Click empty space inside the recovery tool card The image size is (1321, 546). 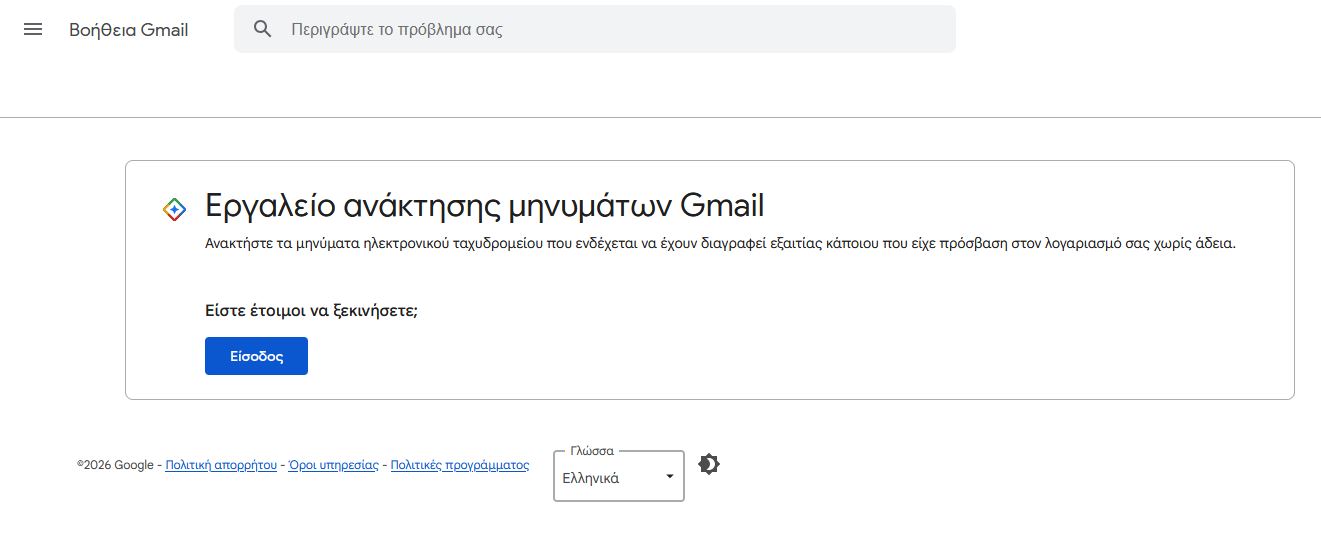(800, 340)
